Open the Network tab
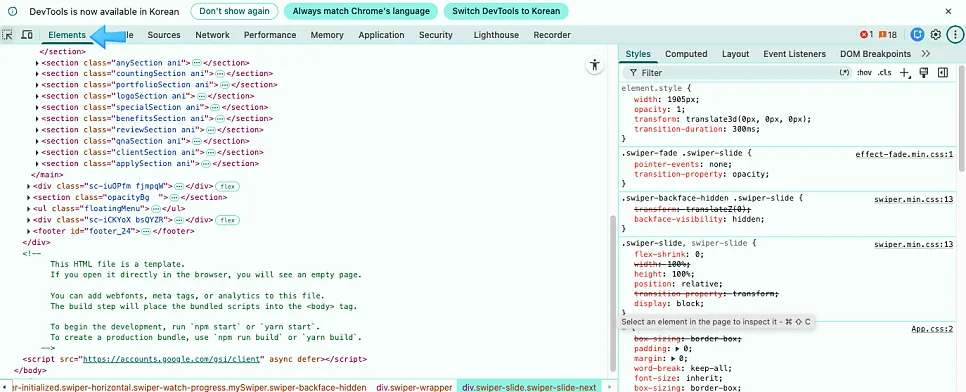Viewport: 966px width, 392px height. pos(213,35)
